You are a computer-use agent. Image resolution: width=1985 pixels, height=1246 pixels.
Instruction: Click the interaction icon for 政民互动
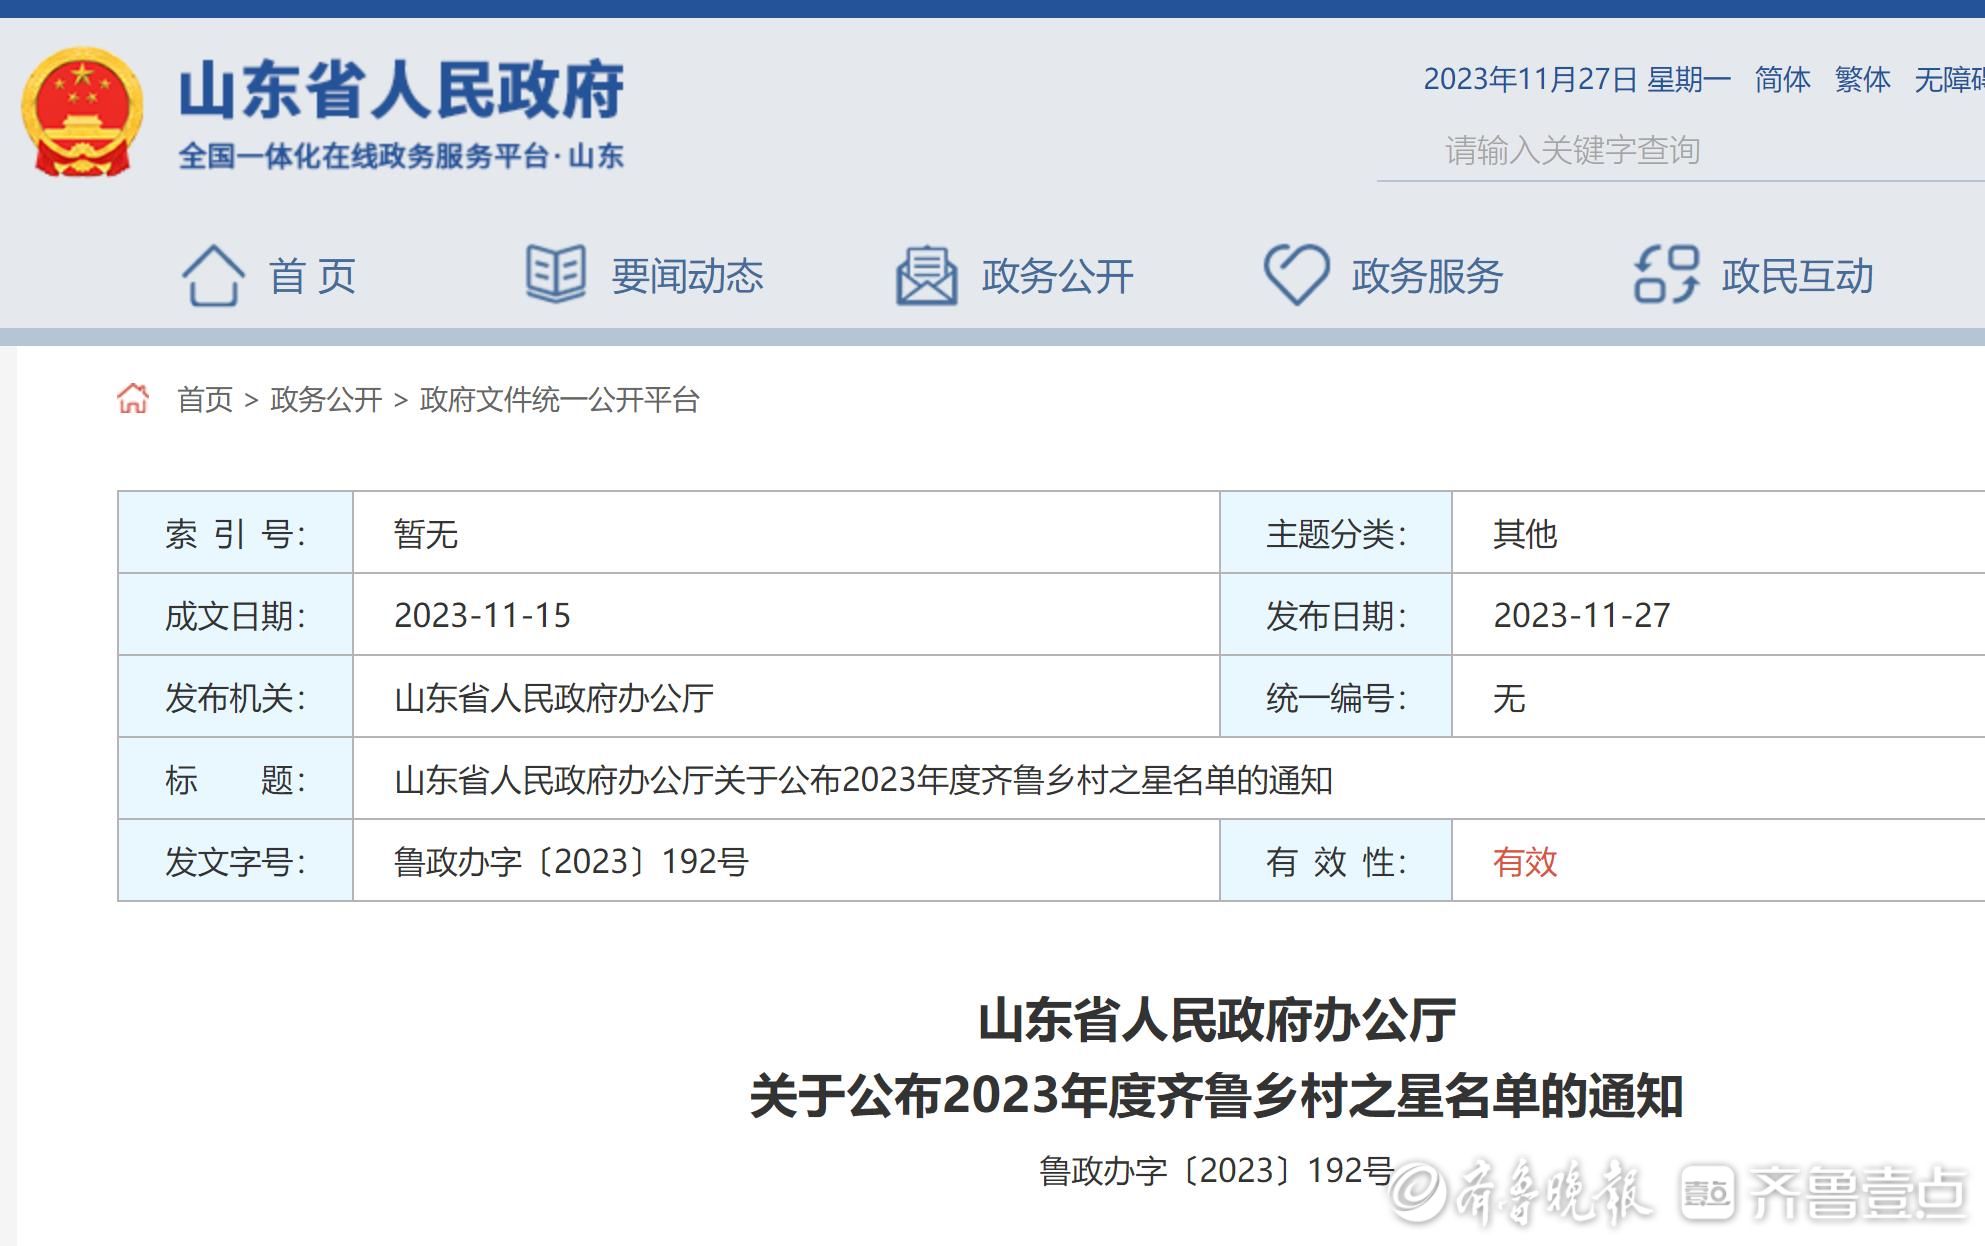(1666, 274)
